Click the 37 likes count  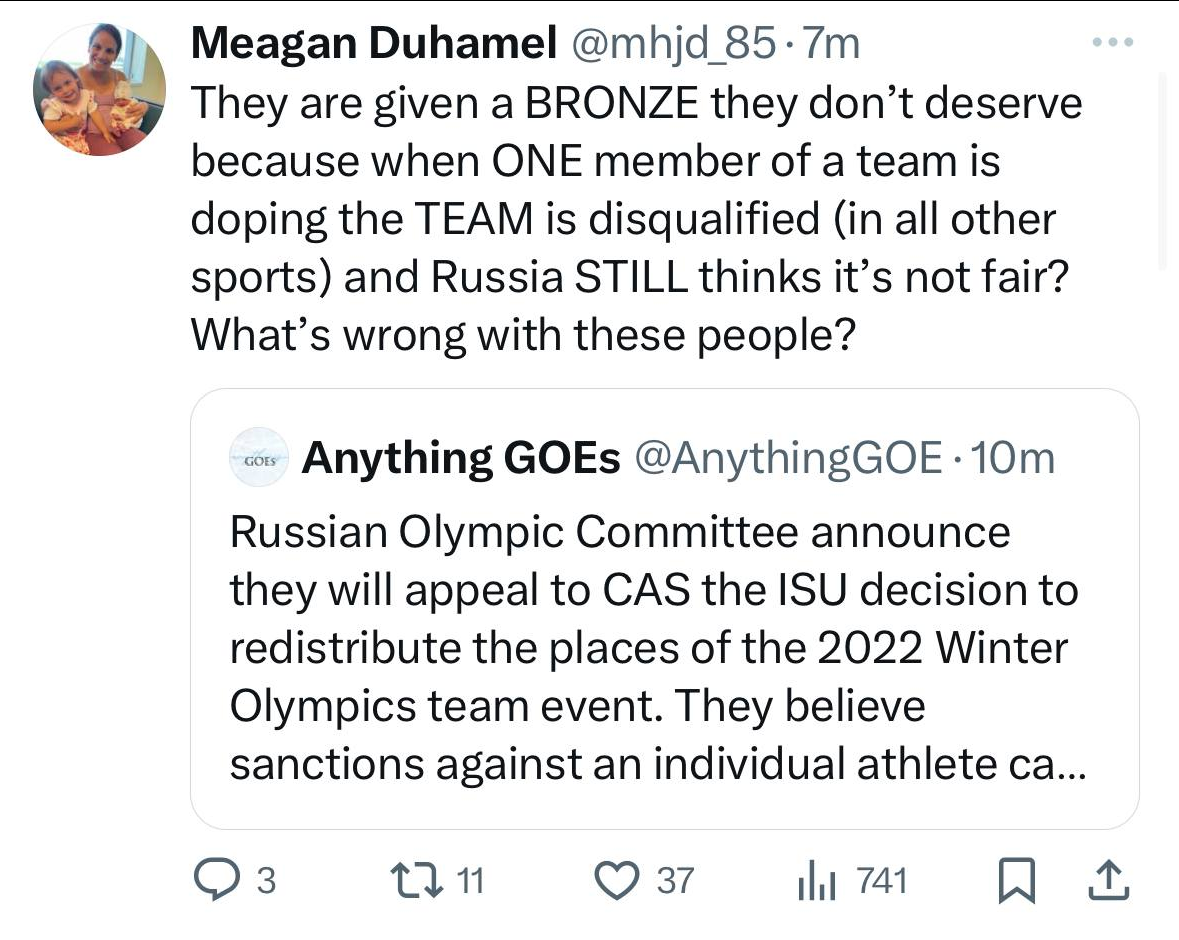point(675,880)
